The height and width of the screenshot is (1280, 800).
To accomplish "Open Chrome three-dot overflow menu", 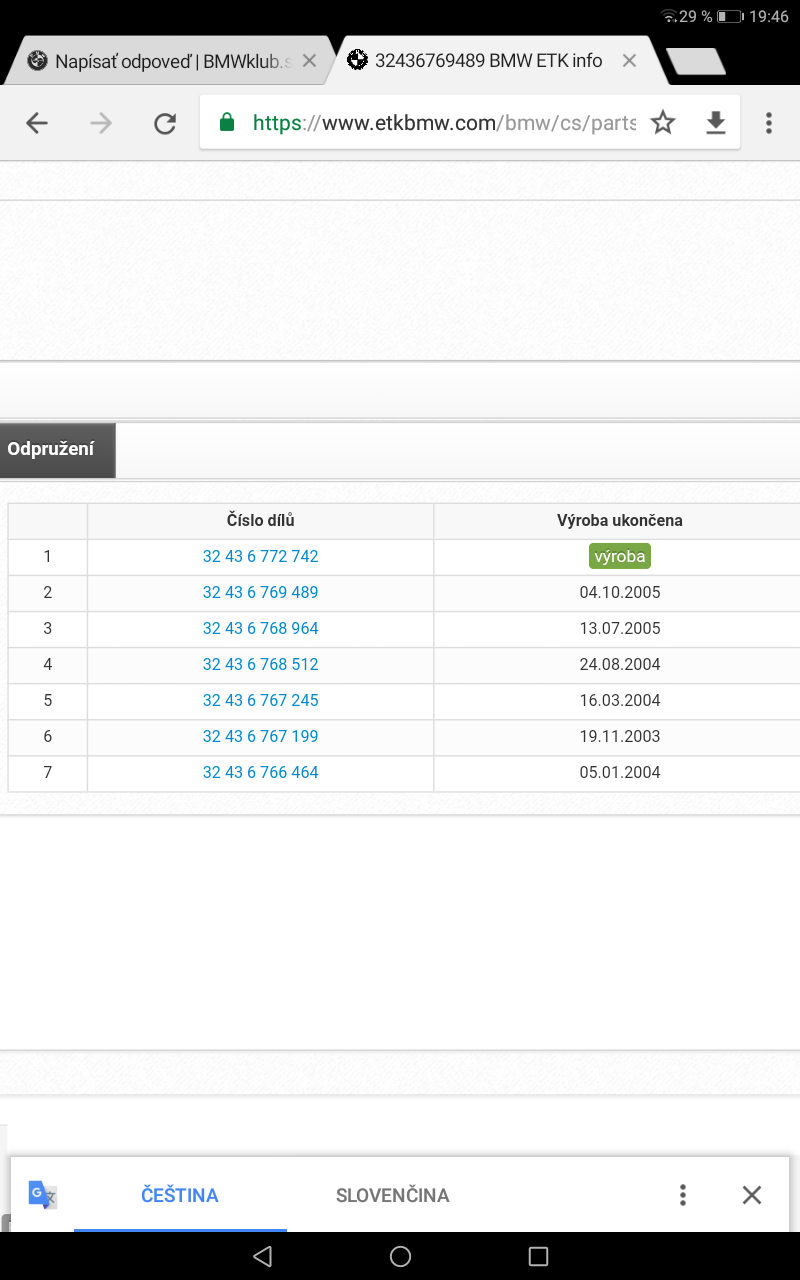I will (768, 123).
